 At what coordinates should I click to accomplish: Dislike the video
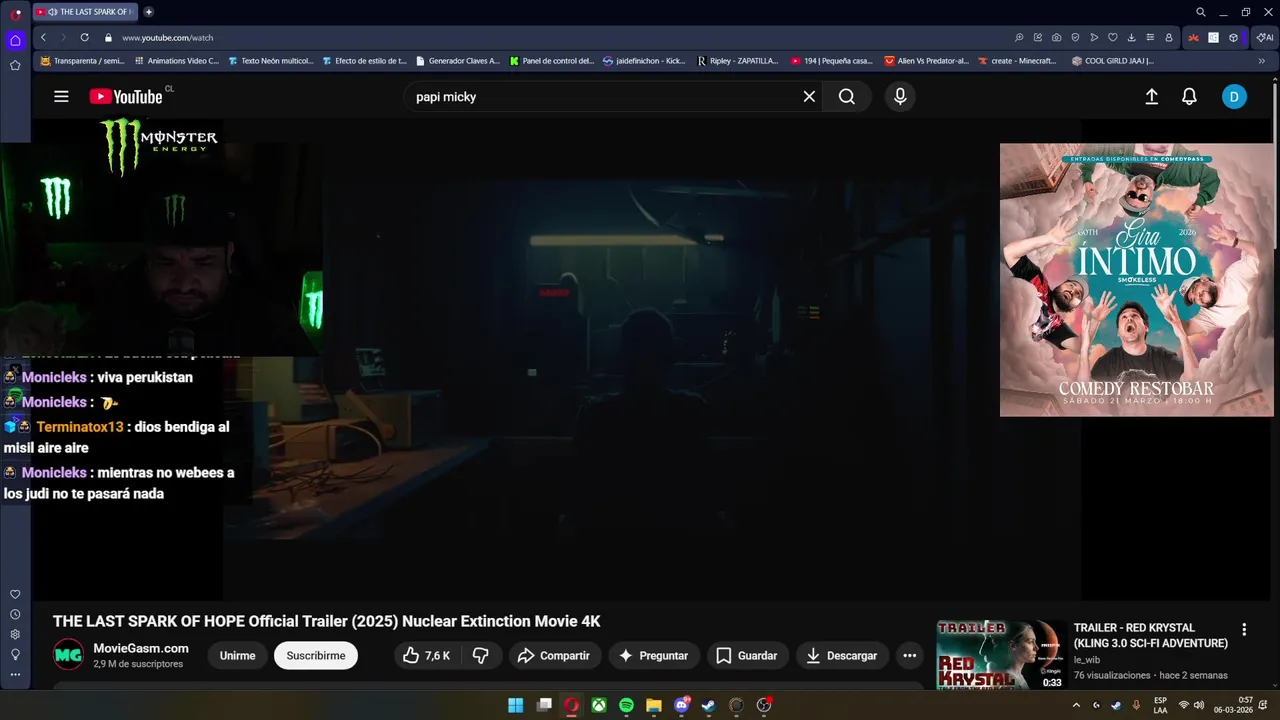point(481,656)
